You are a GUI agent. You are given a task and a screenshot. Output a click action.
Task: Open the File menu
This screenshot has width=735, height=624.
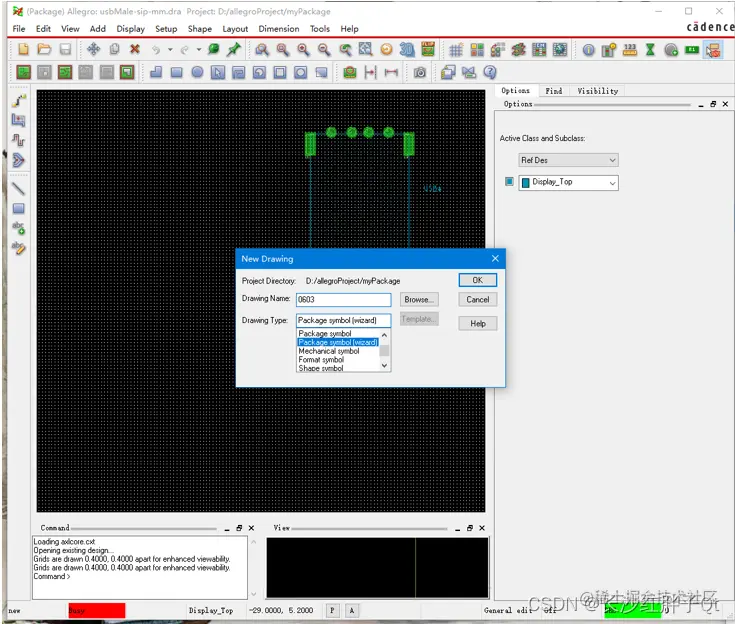point(19,29)
